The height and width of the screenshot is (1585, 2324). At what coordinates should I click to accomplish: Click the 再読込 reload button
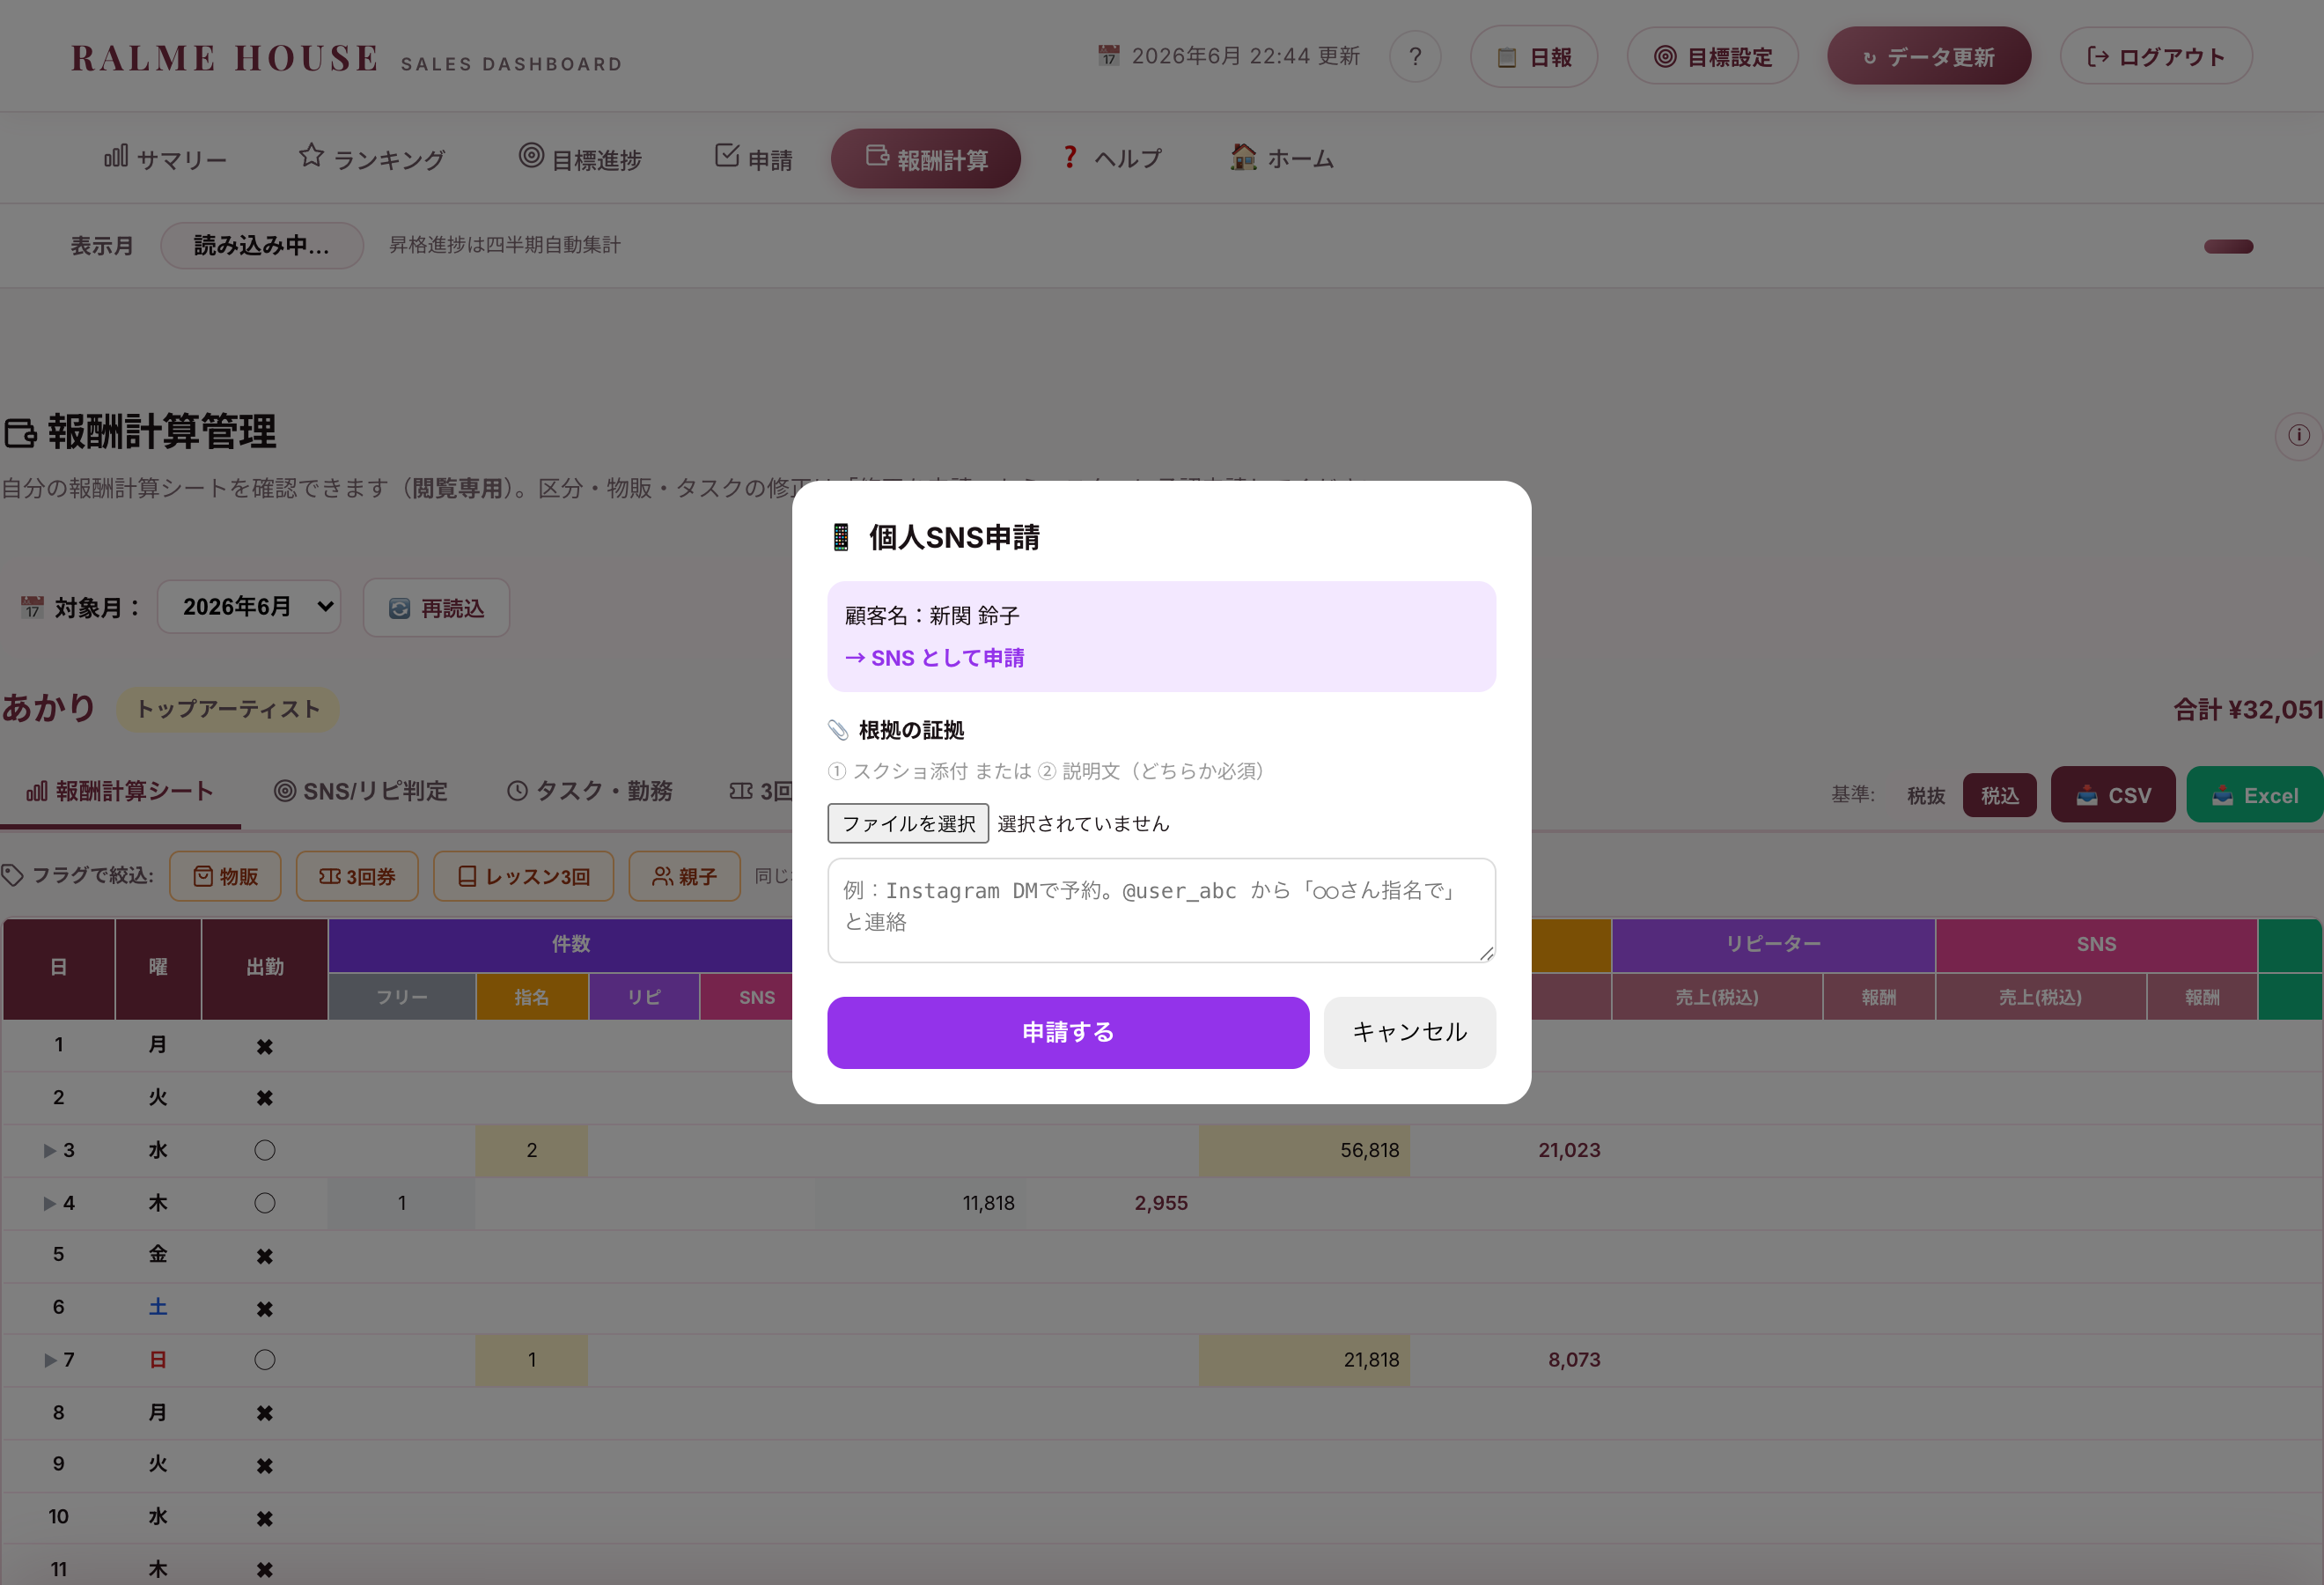pyautogui.click(x=436, y=608)
